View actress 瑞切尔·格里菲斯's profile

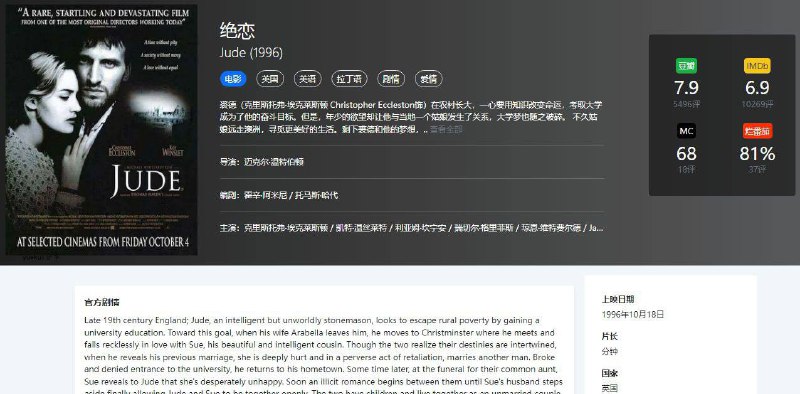click(x=484, y=228)
